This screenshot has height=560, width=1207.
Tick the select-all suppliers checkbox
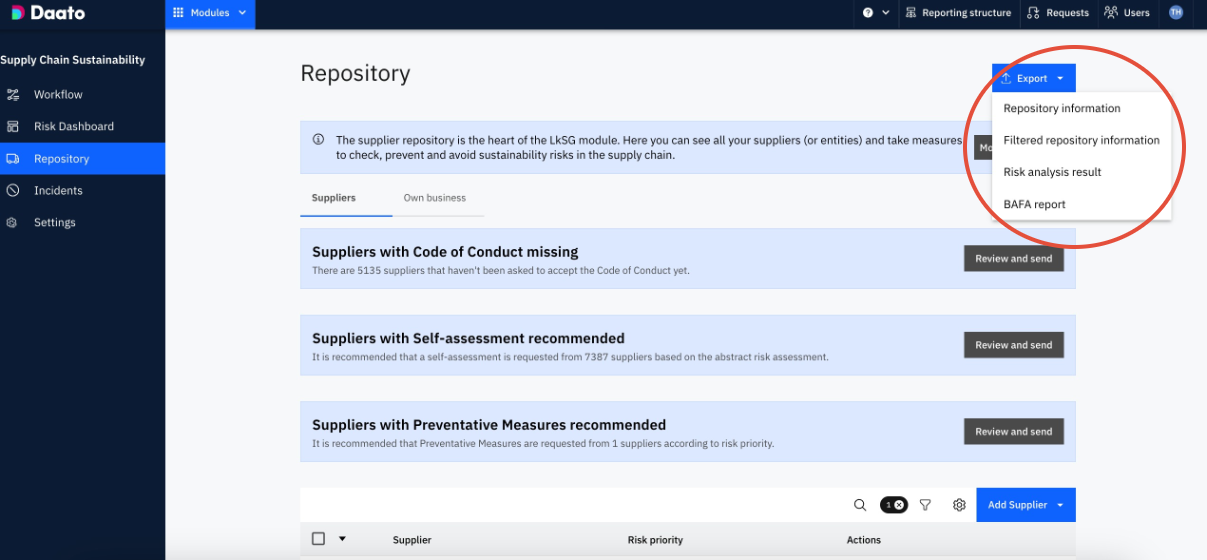(318, 539)
